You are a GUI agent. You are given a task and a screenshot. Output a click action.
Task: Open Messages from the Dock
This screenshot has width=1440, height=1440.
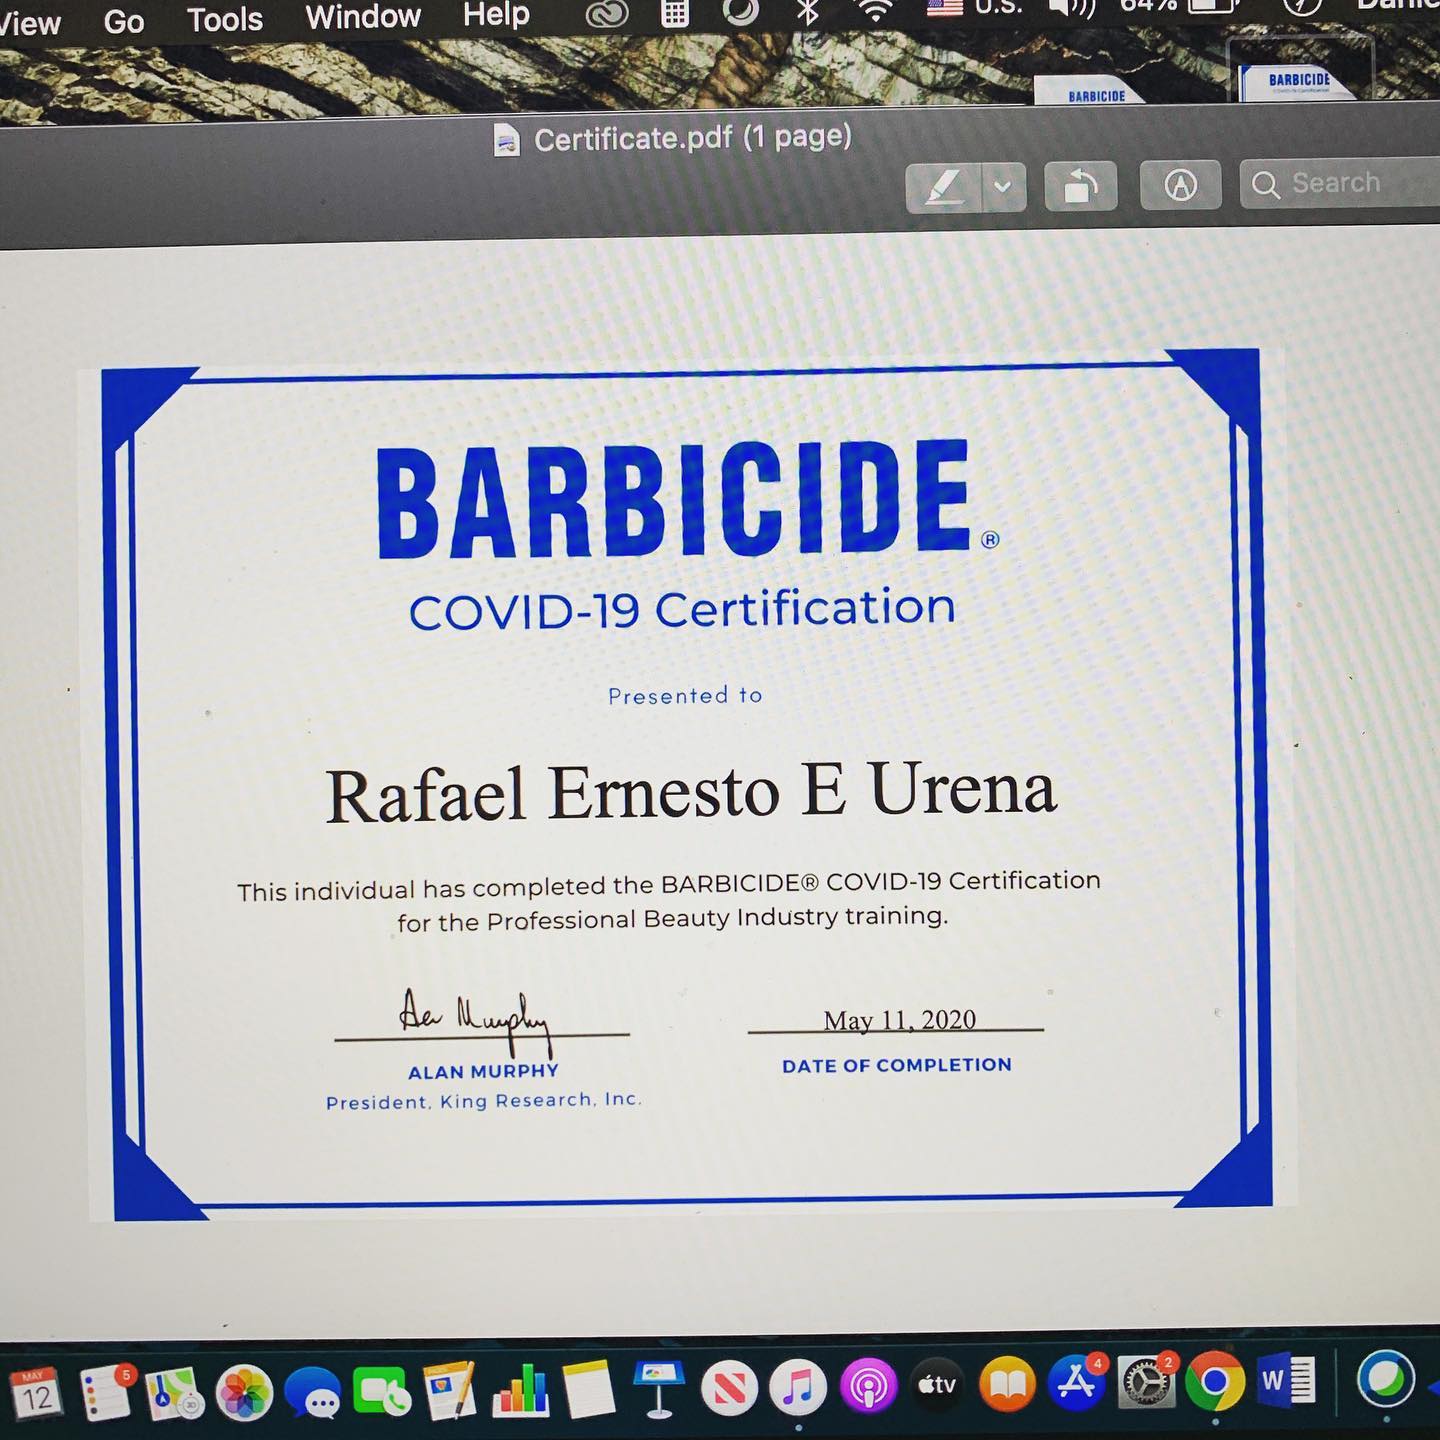[313, 1392]
